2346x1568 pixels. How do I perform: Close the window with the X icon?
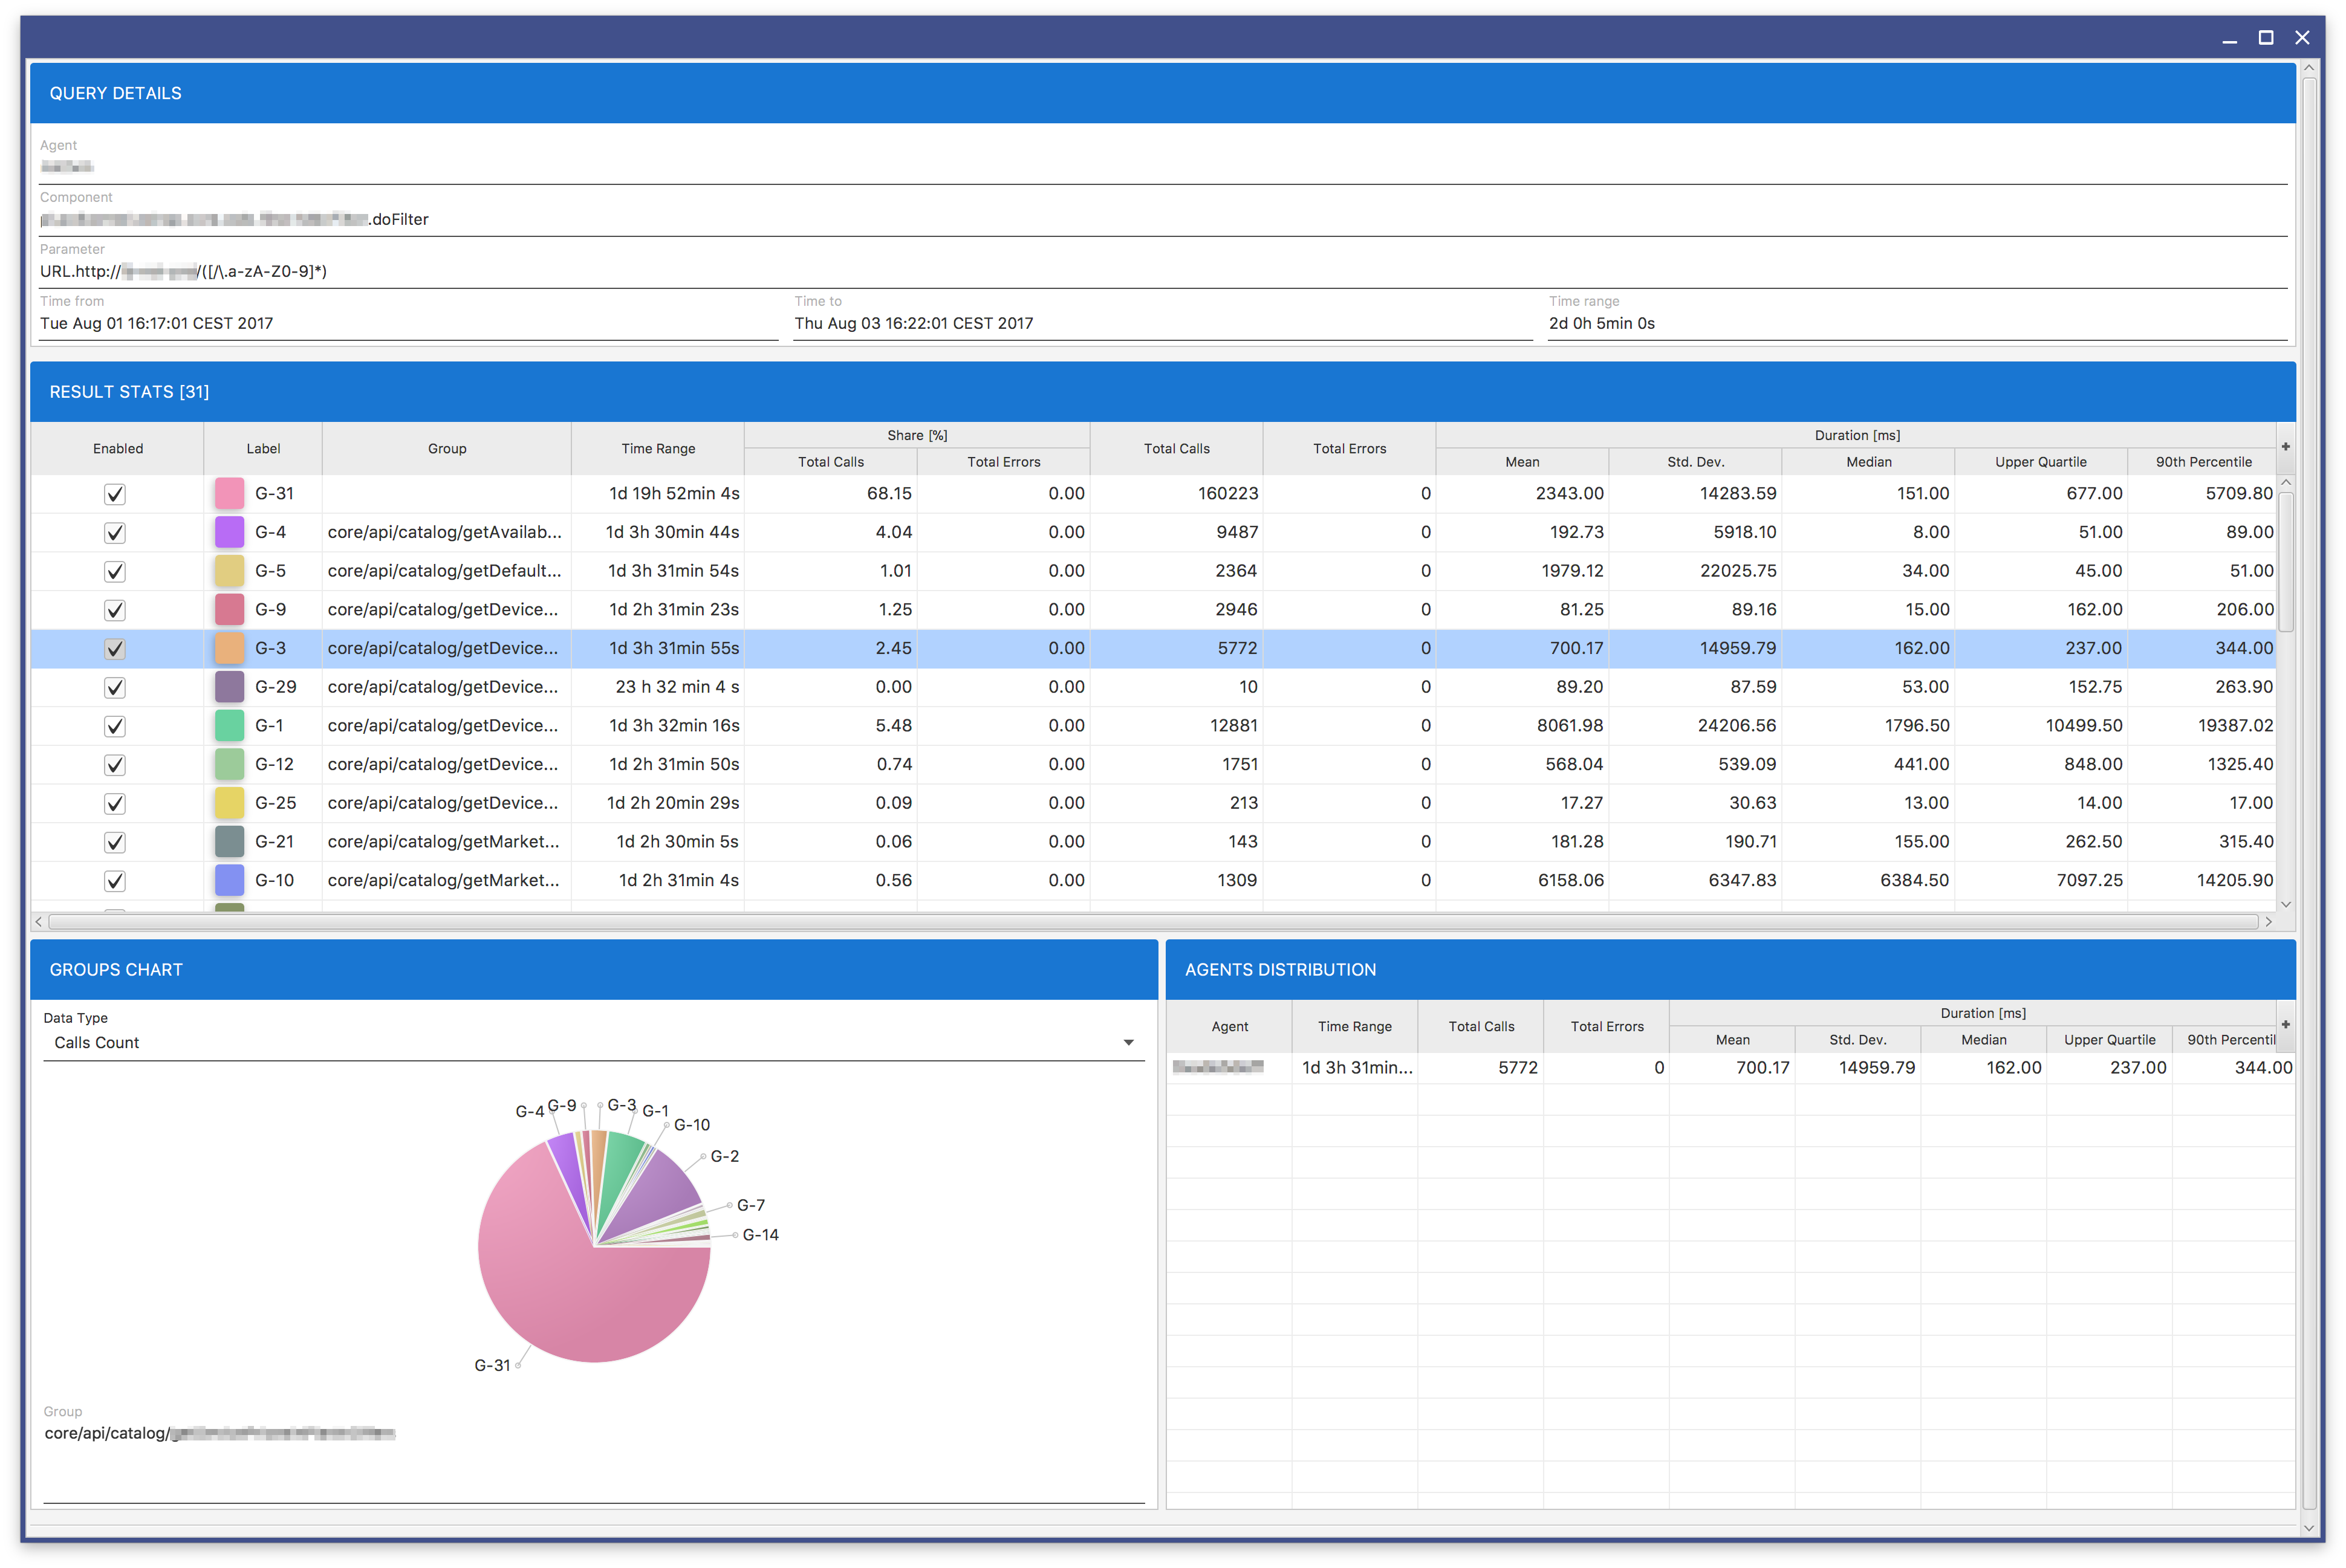[2302, 38]
